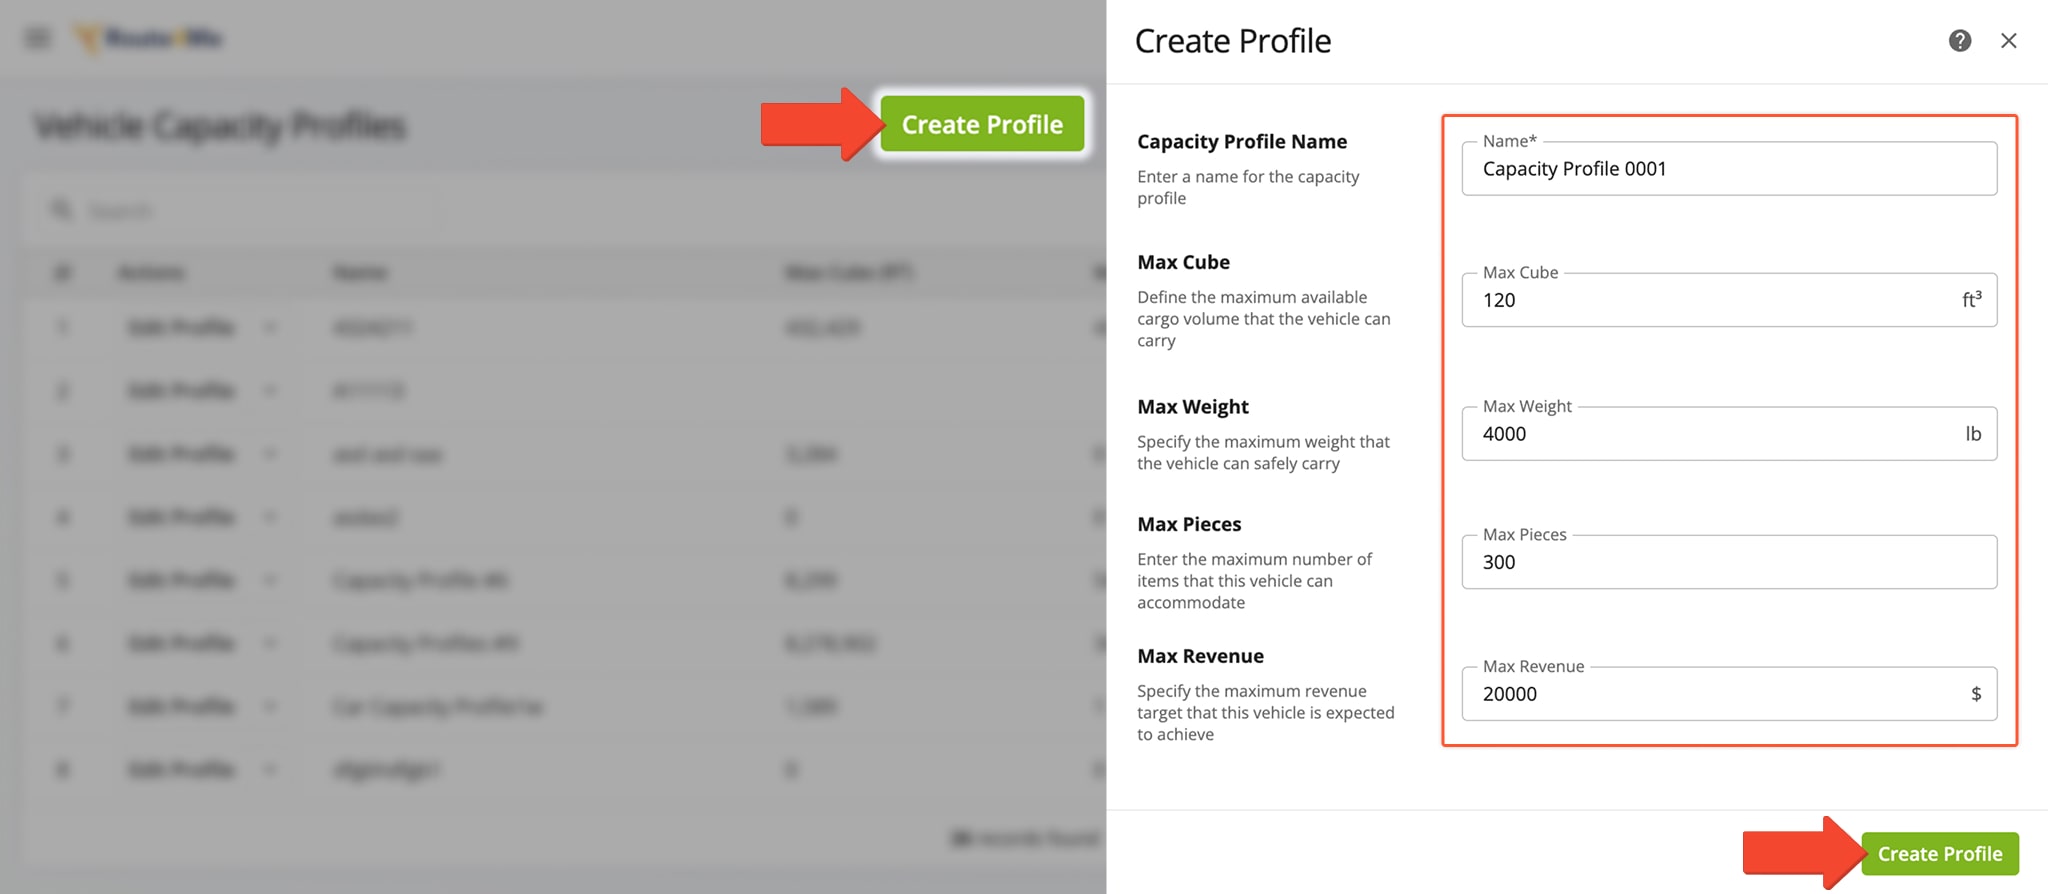This screenshot has width=2048, height=894.
Task: Click Edit Profile for row 2
Action: point(181,391)
